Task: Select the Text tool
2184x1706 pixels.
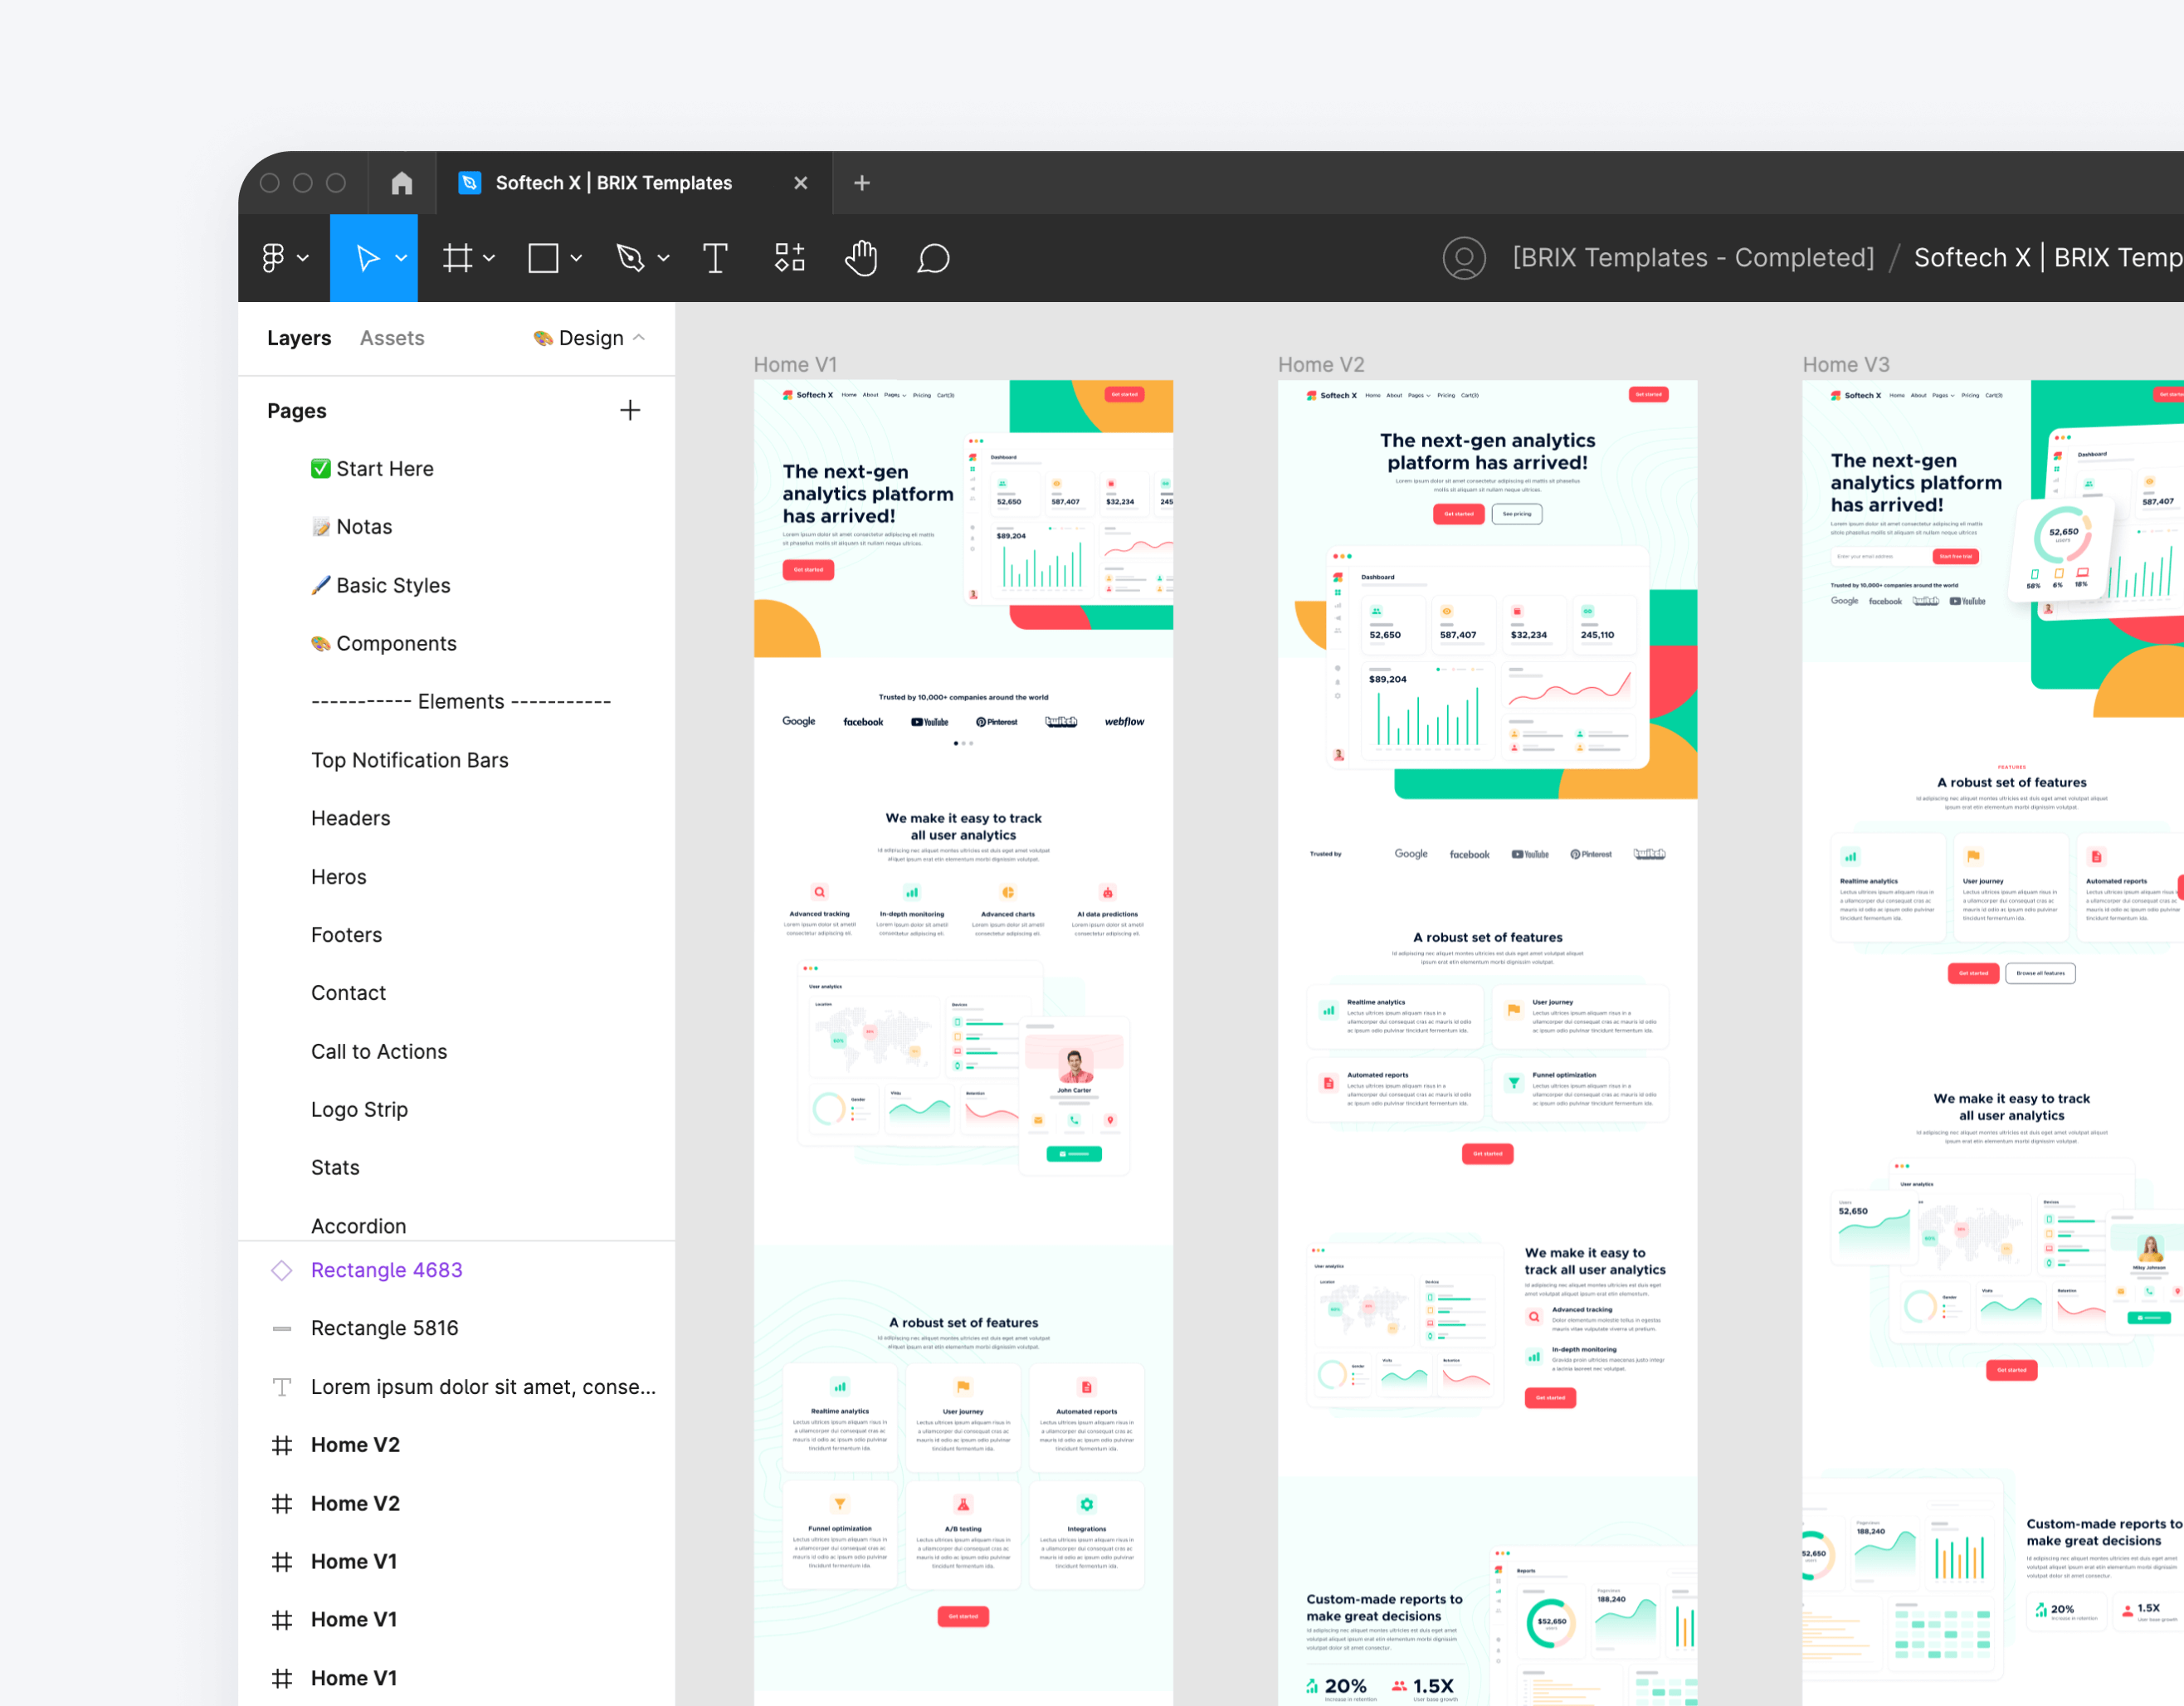Action: 715,257
